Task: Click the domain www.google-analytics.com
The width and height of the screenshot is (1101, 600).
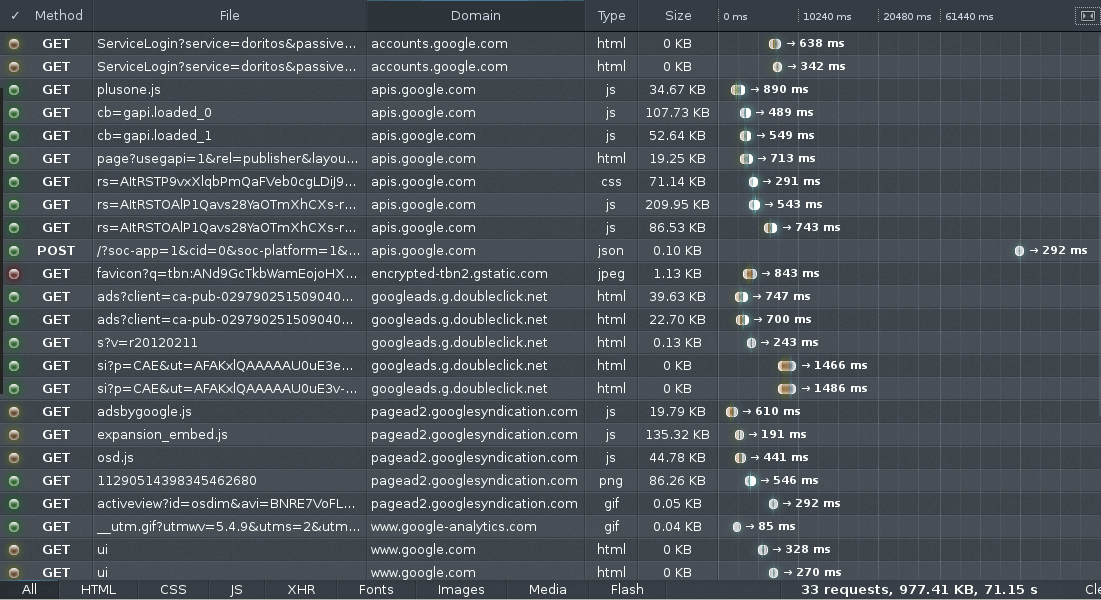Action: point(454,527)
